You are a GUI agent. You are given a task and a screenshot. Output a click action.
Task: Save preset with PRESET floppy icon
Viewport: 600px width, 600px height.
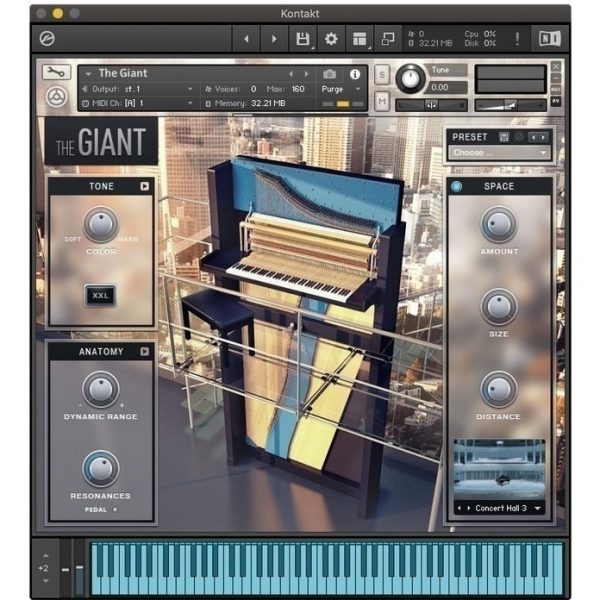pyautogui.click(x=504, y=137)
